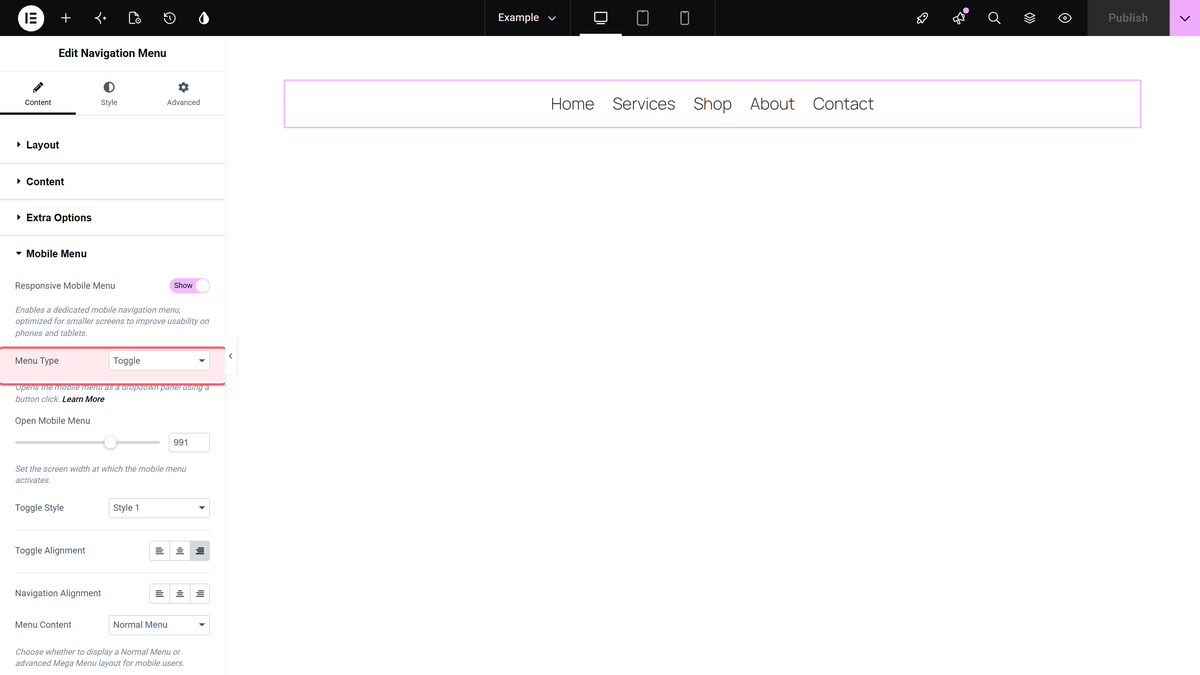The height and width of the screenshot is (675, 1200).
Task: Collapse the editor panel with arrow handle
Action: 231,356
